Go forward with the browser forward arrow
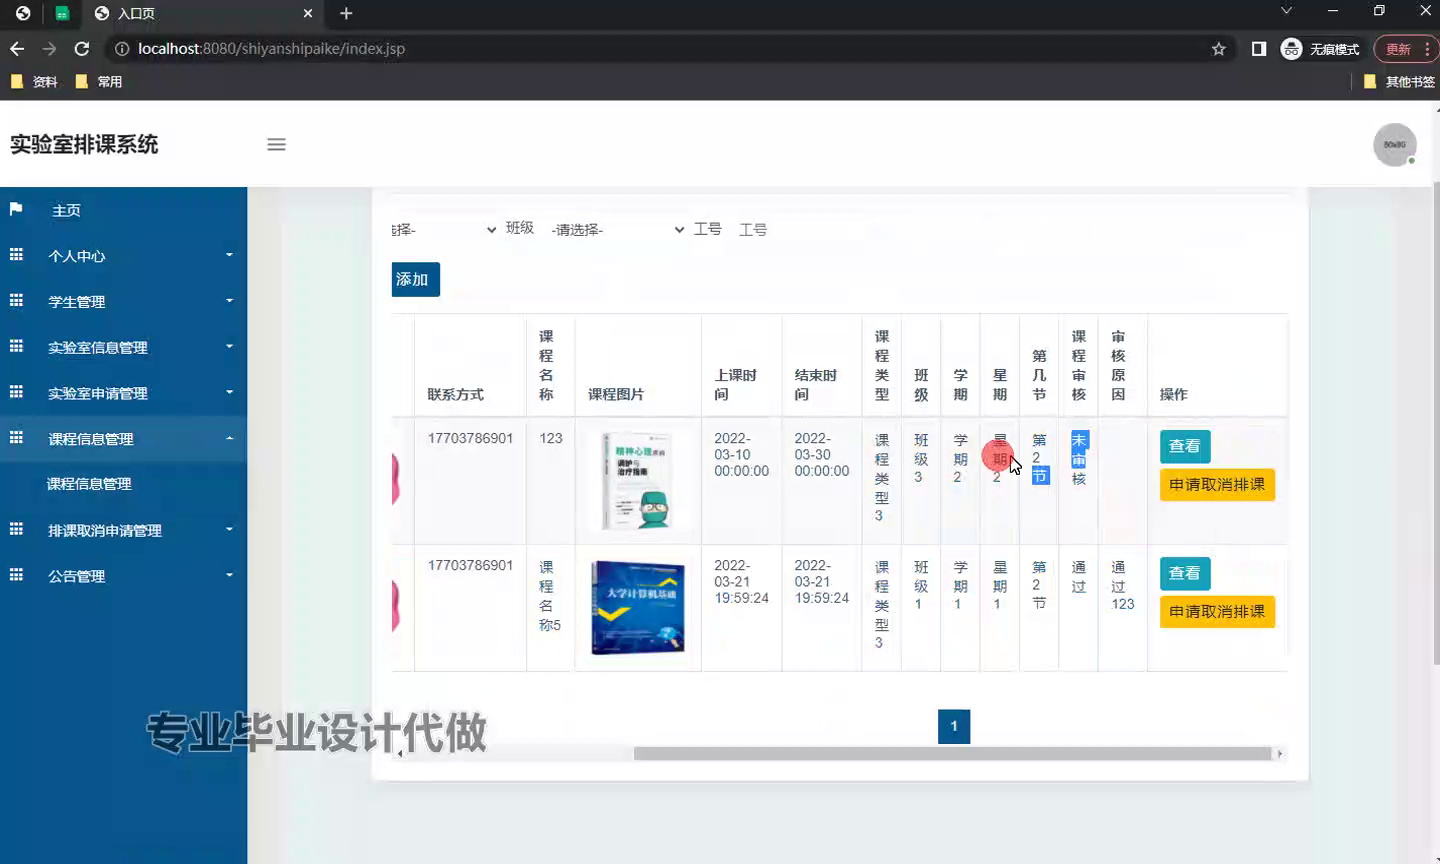 [49, 49]
